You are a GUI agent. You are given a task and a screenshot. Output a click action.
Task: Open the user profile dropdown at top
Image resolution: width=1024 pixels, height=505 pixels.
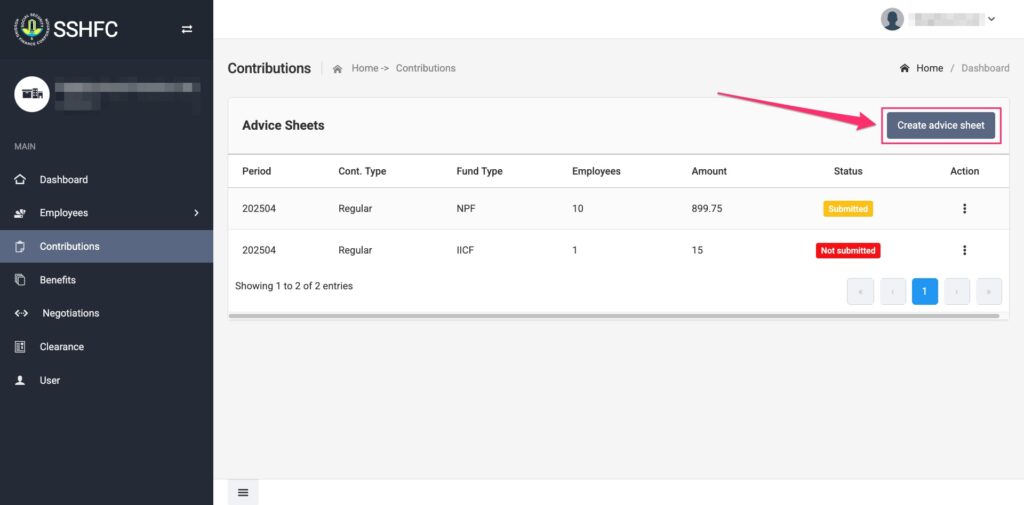938,19
